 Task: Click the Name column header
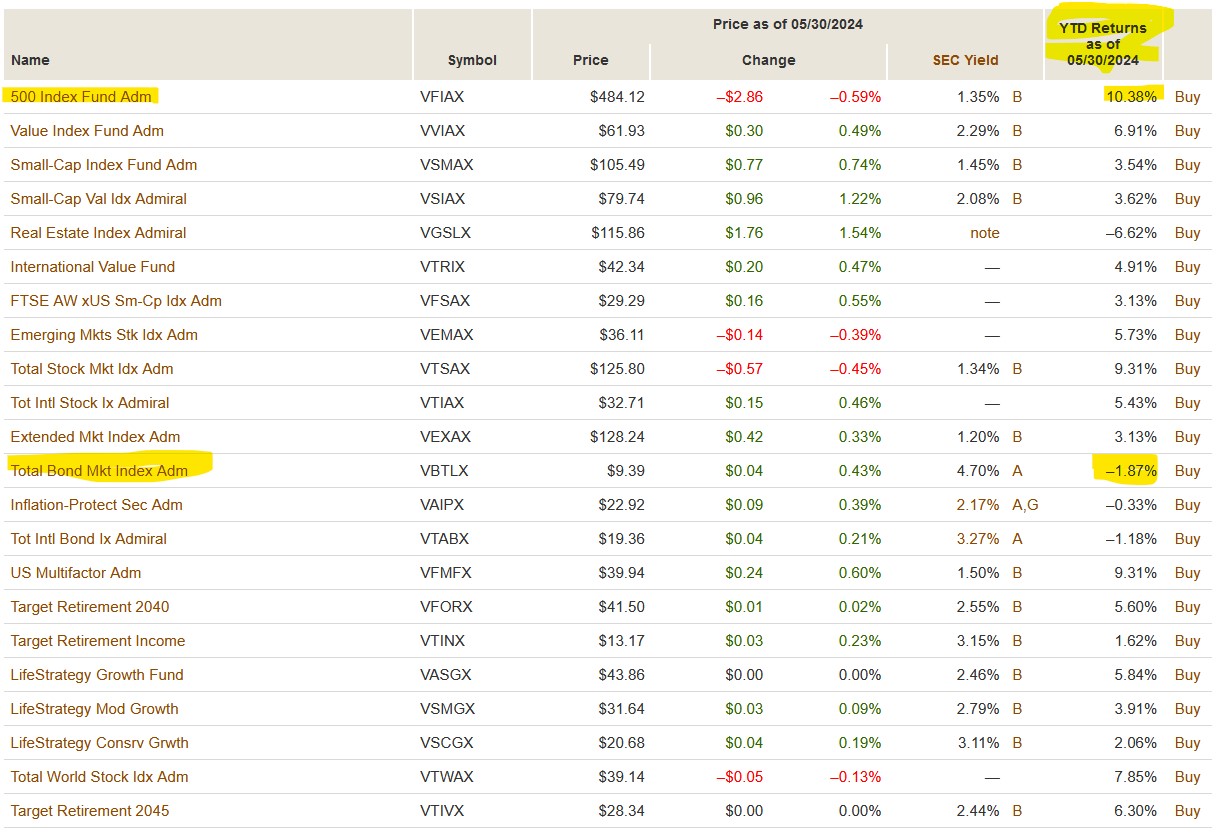pos(30,60)
